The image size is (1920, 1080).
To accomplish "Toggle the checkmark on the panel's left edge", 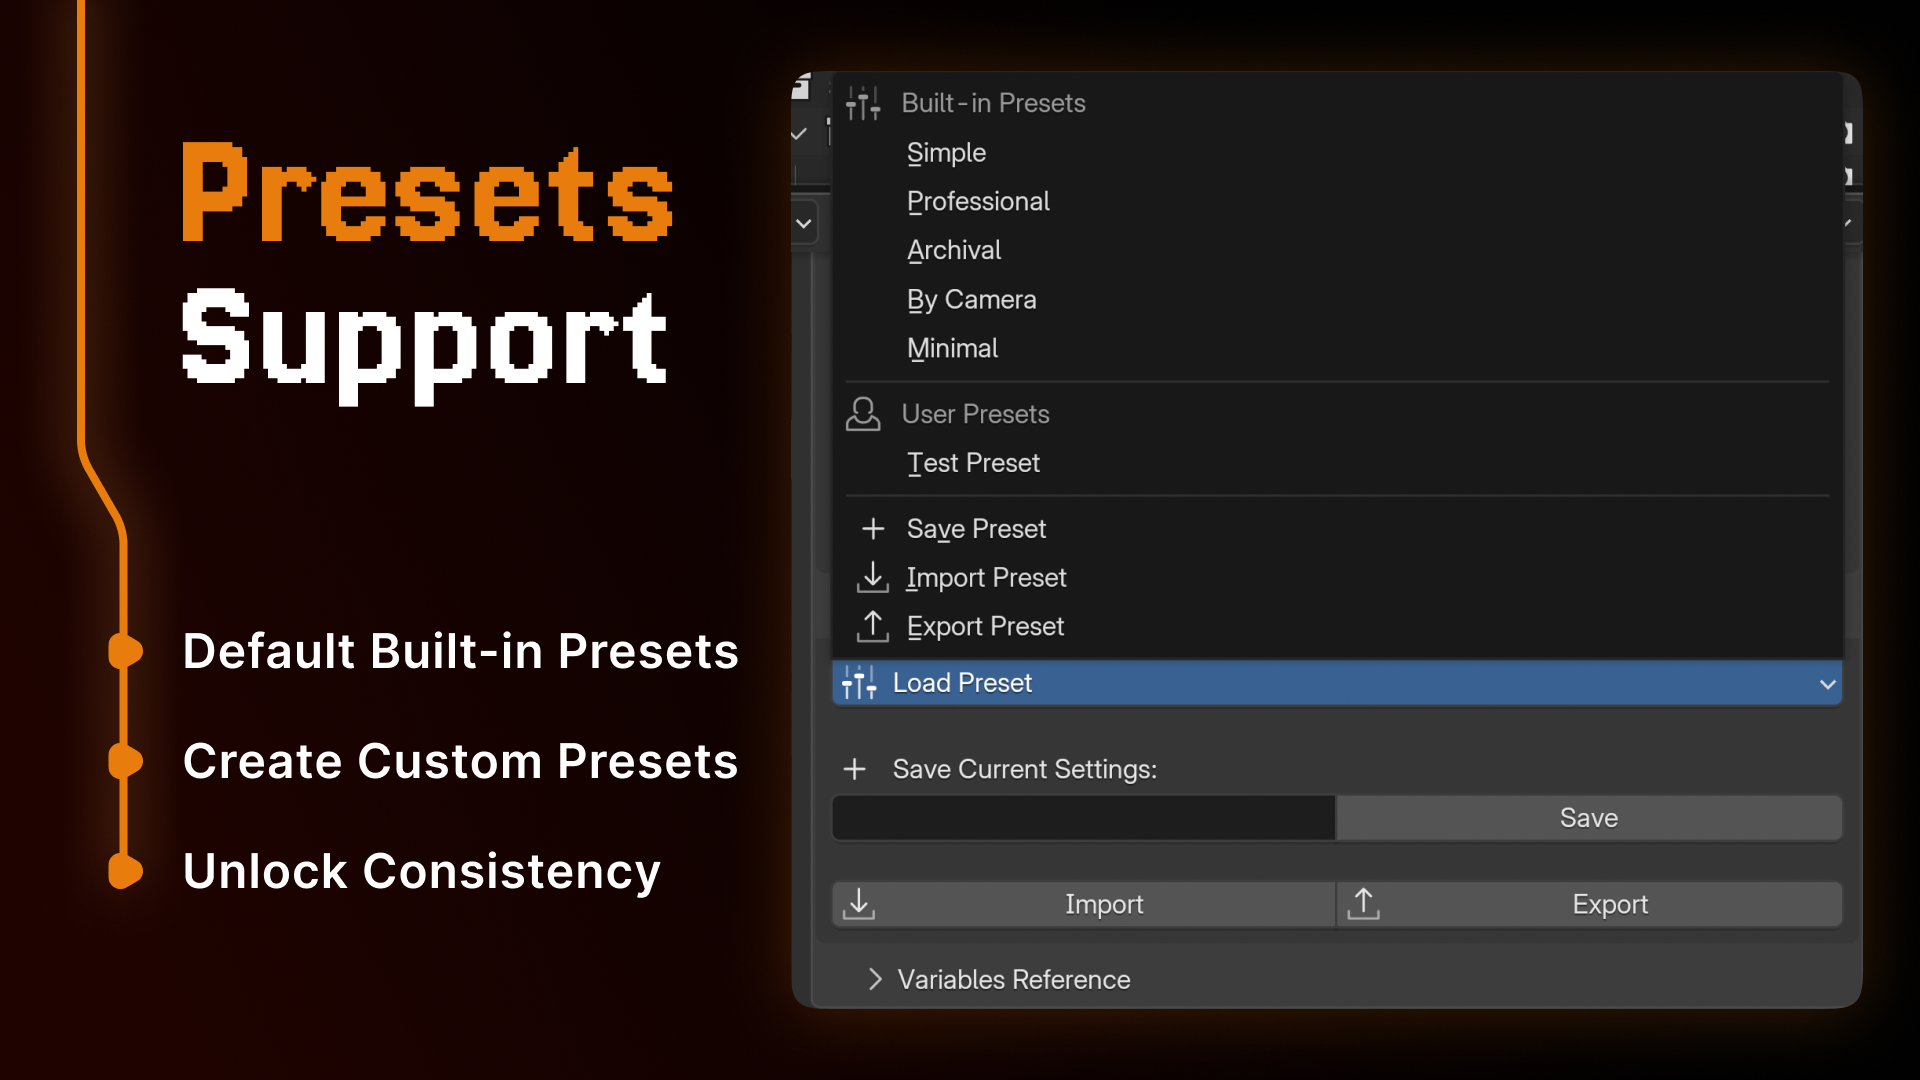I will [x=798, y=133].
